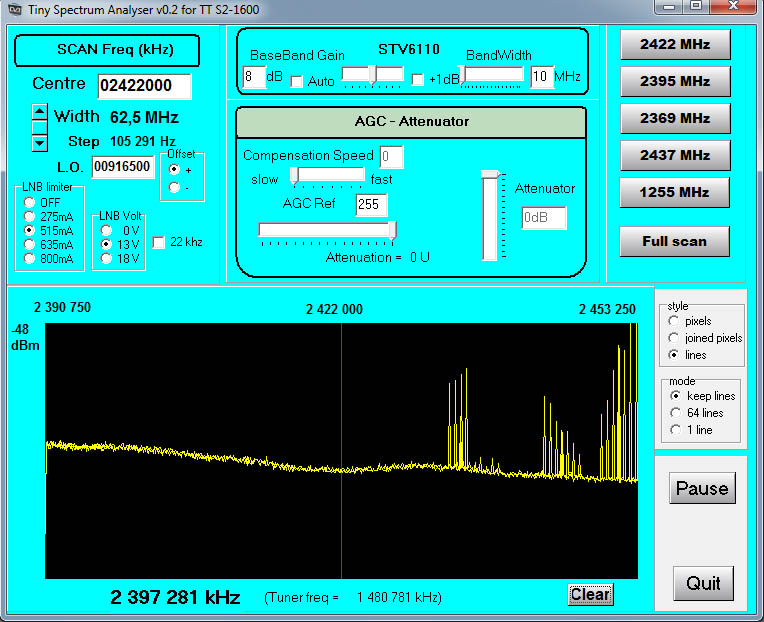Increase scan width with up arrow
The image size is (764, 622).
point(39,112)
